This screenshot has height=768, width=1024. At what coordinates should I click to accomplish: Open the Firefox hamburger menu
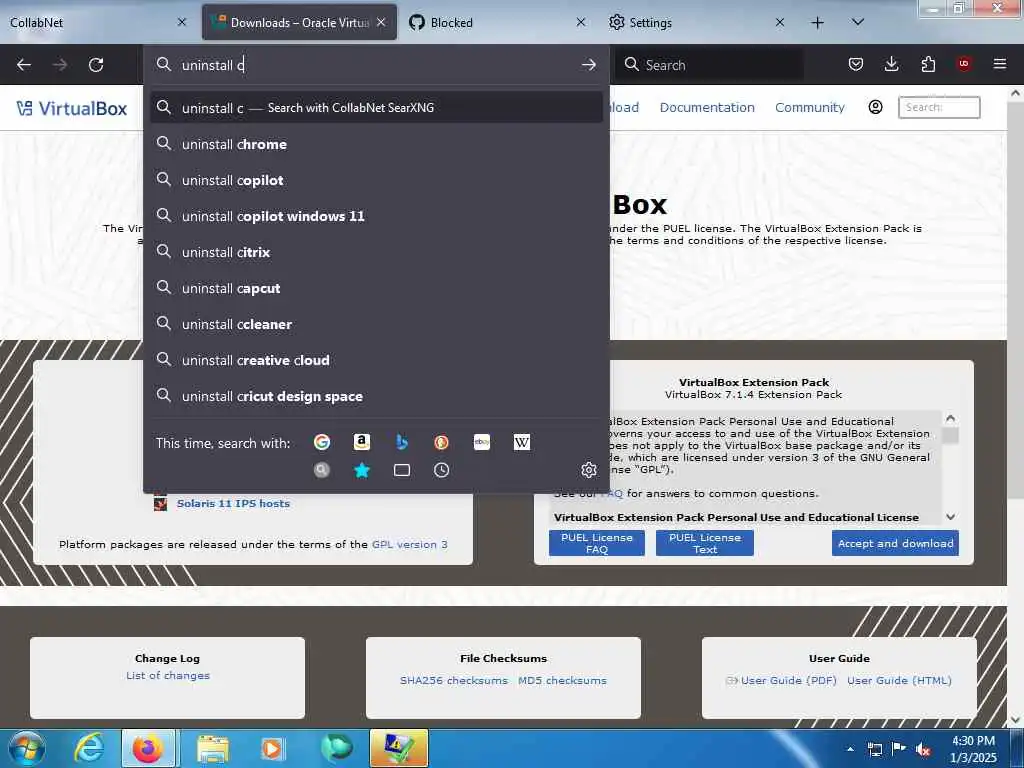point(1000,64)
